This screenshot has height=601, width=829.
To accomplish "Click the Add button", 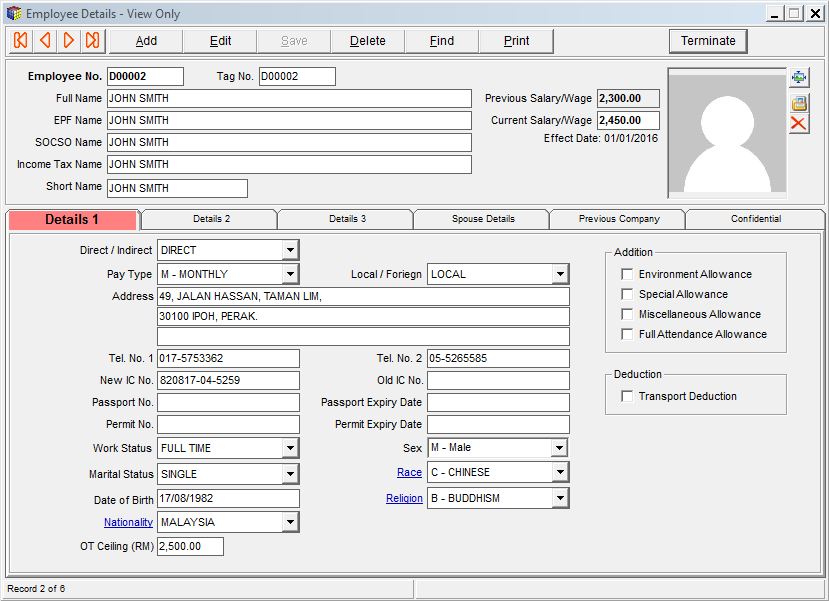I will coord(146,41).
